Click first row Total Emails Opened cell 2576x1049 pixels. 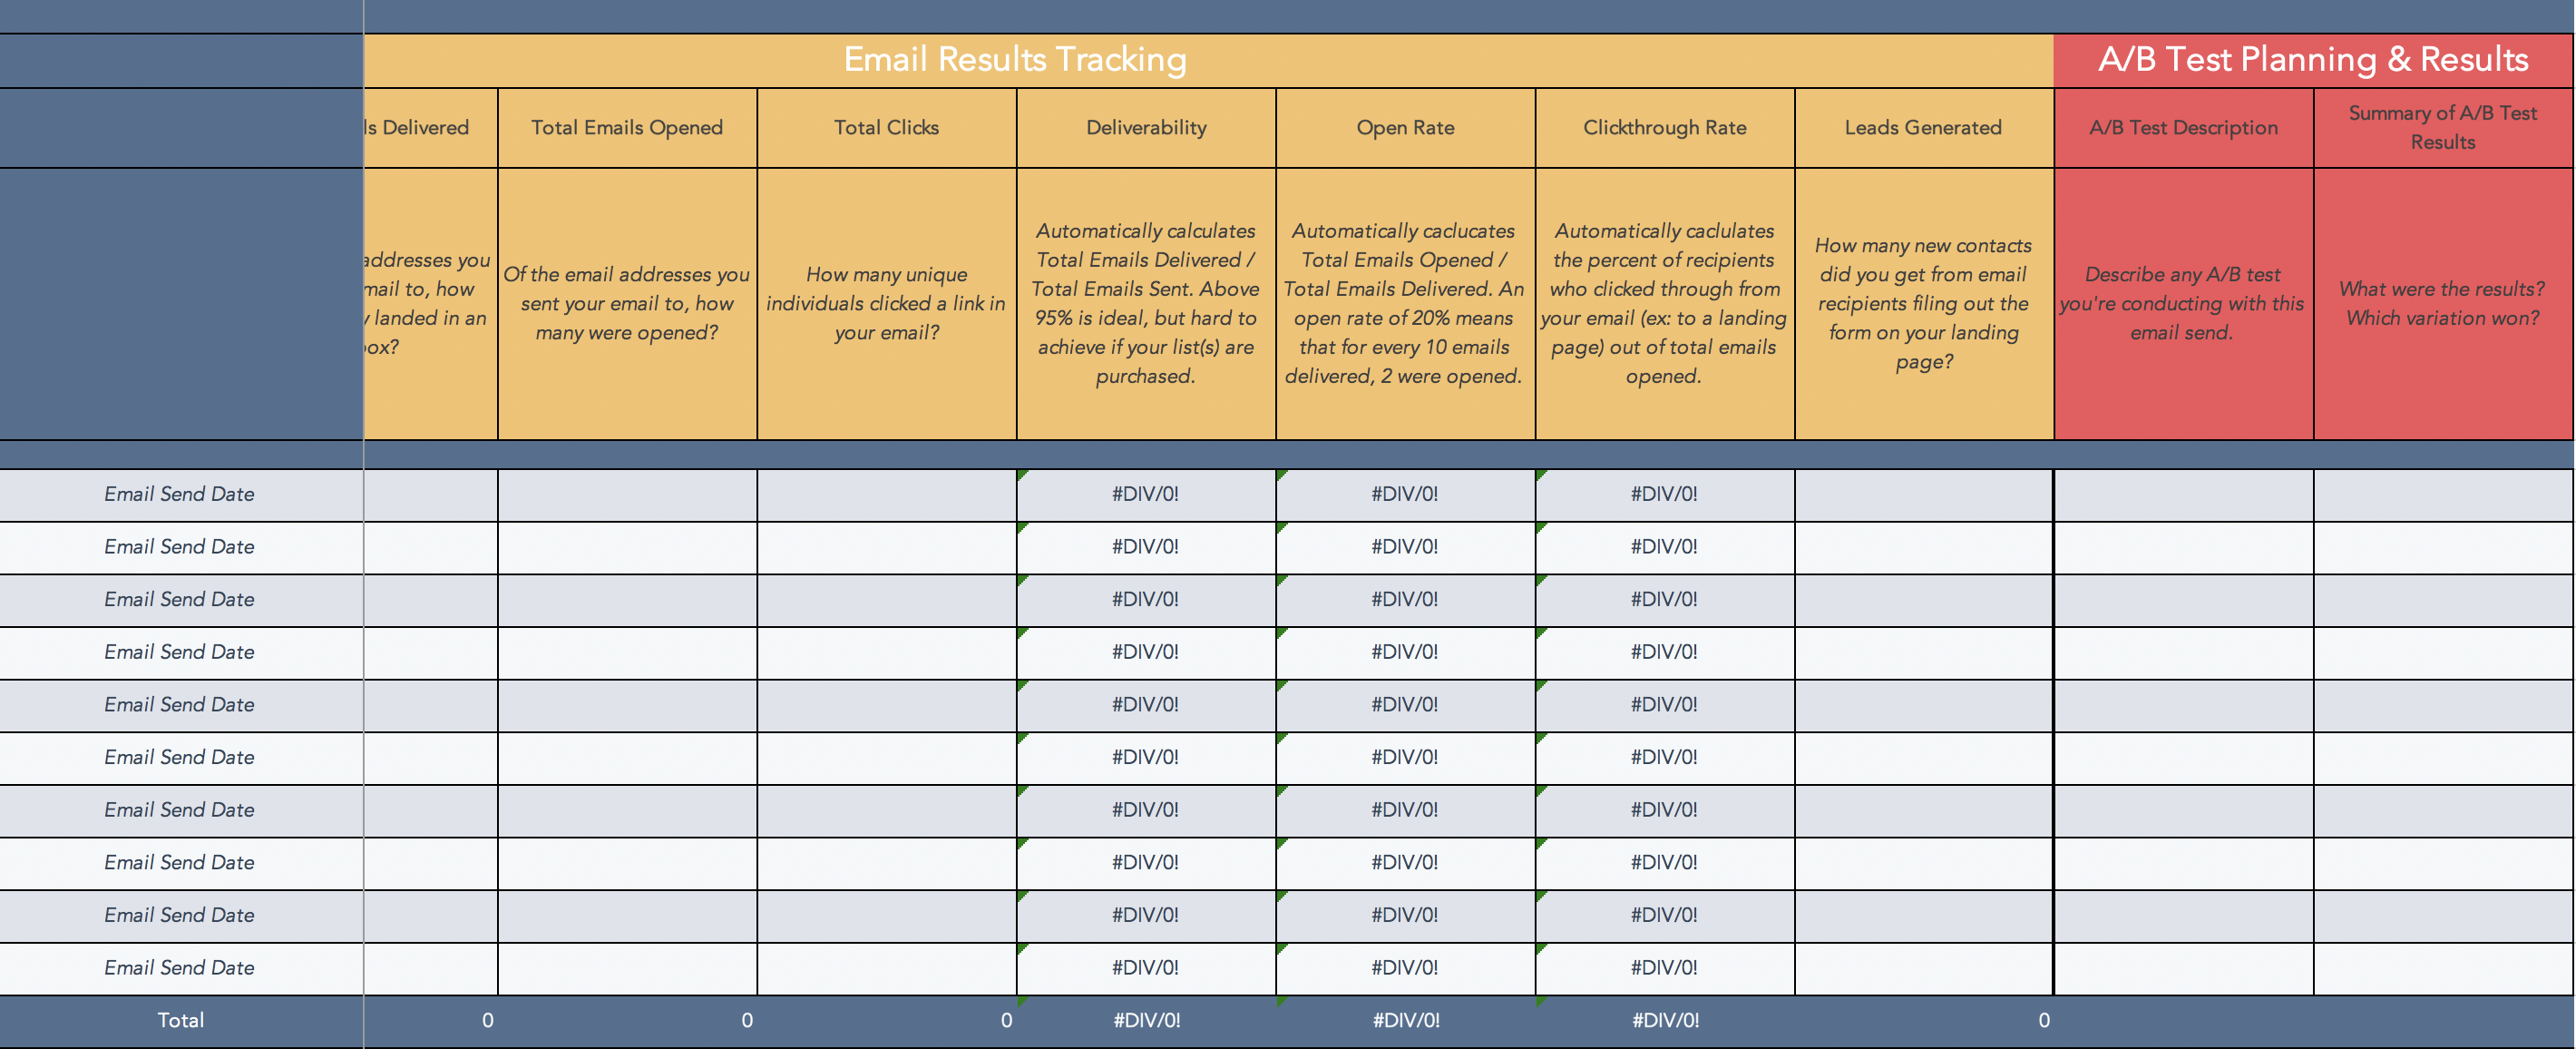pyautogui.click(x=627, y=494)
